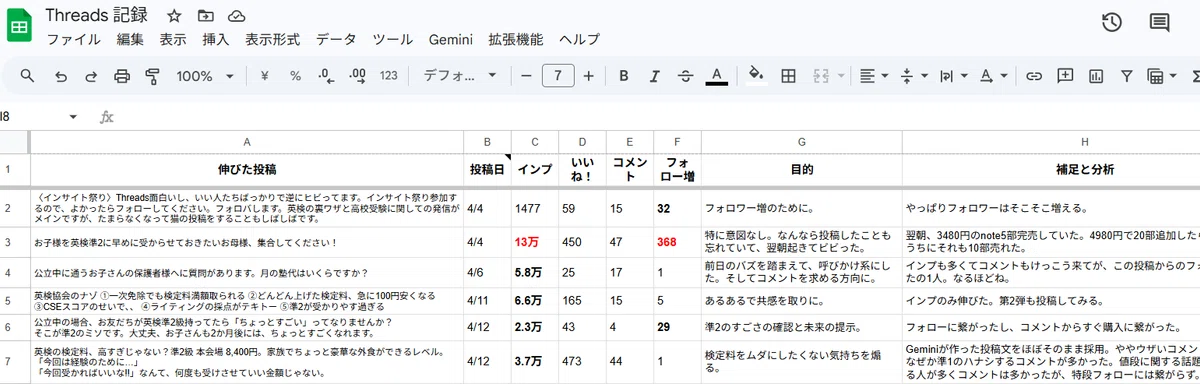Undo the last action
Screen dimensions: 1200x384
[61, 76]
